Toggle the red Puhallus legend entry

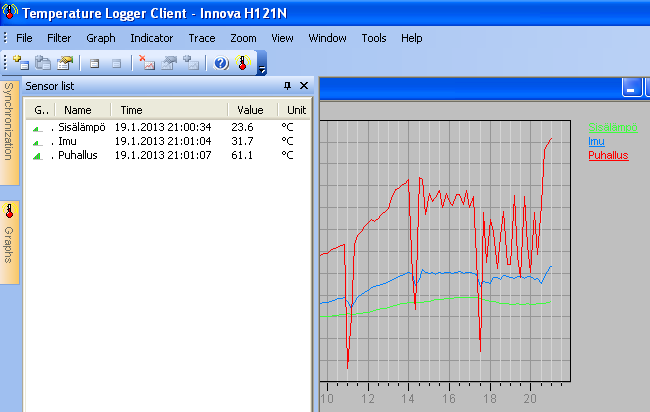point(608,156)
